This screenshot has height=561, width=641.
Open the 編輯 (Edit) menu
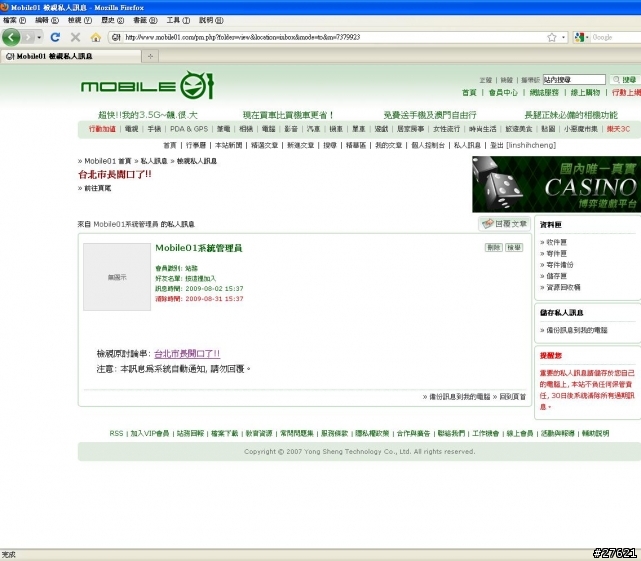[x=47, y=20]
